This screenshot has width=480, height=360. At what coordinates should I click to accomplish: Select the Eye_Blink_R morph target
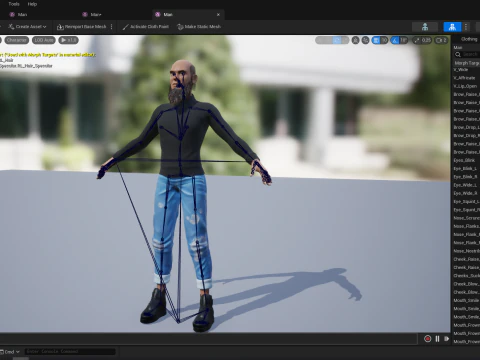[466, 177]
